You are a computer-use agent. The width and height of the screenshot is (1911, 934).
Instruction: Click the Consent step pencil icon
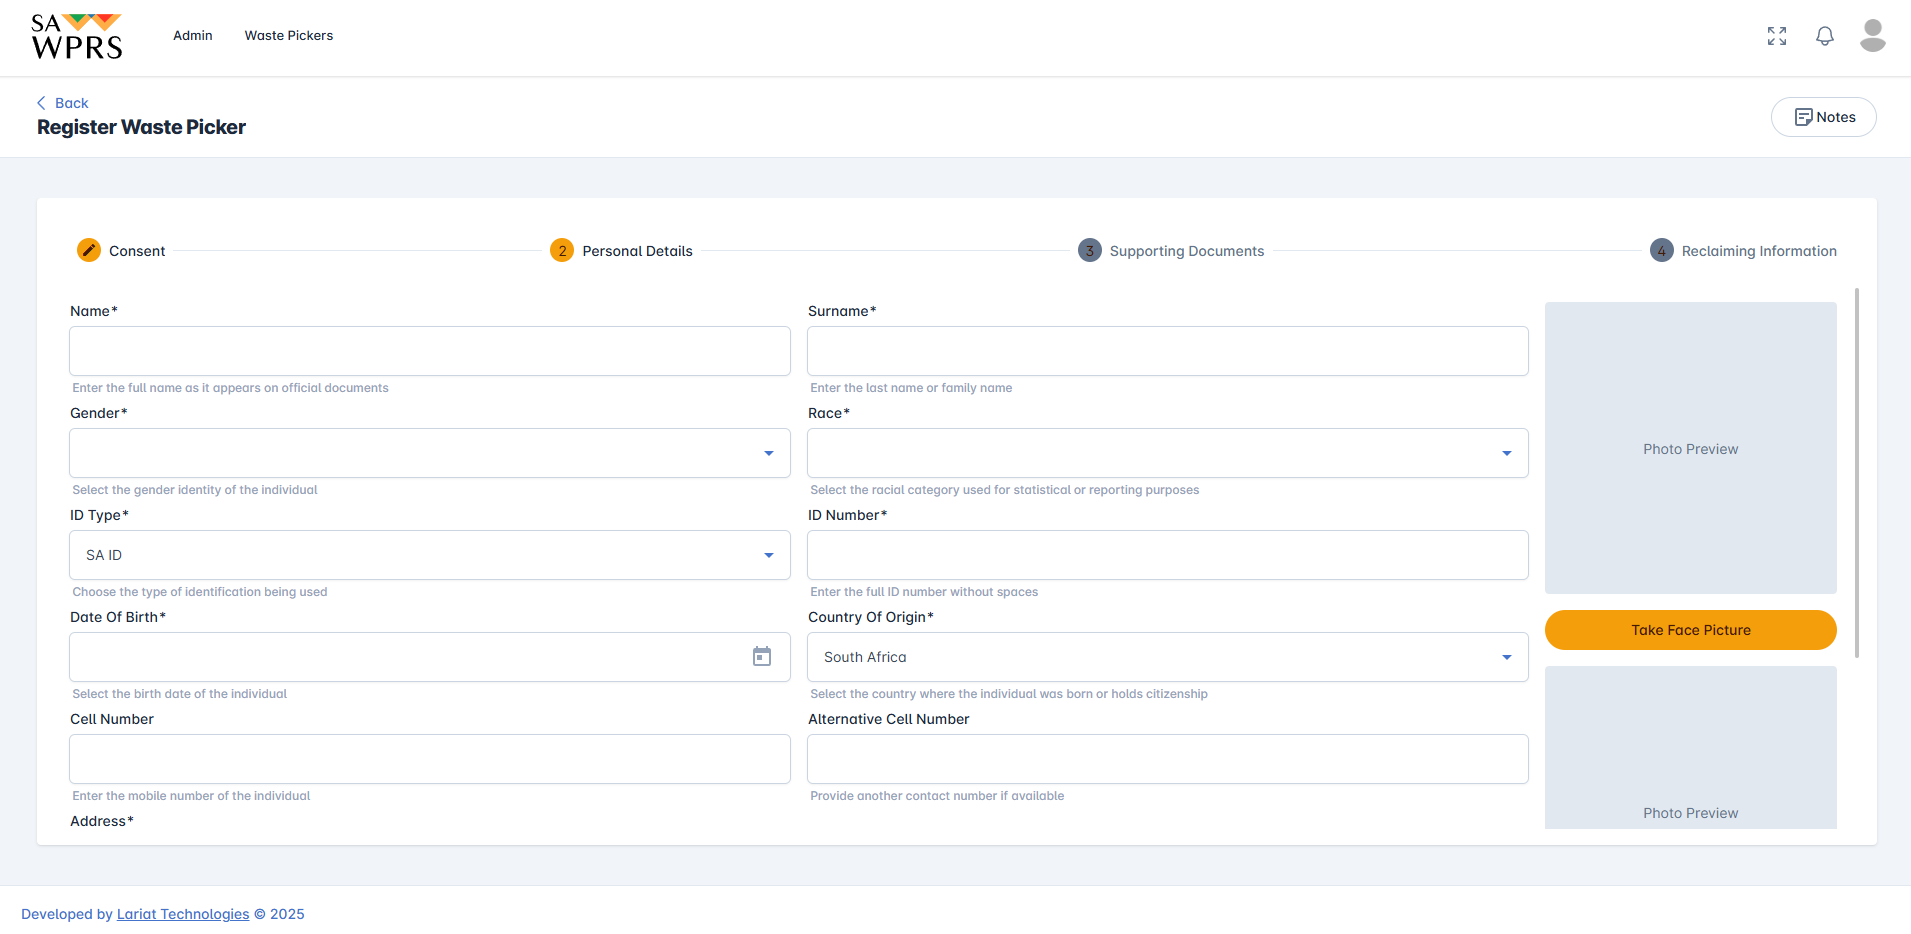coord(89,250)
